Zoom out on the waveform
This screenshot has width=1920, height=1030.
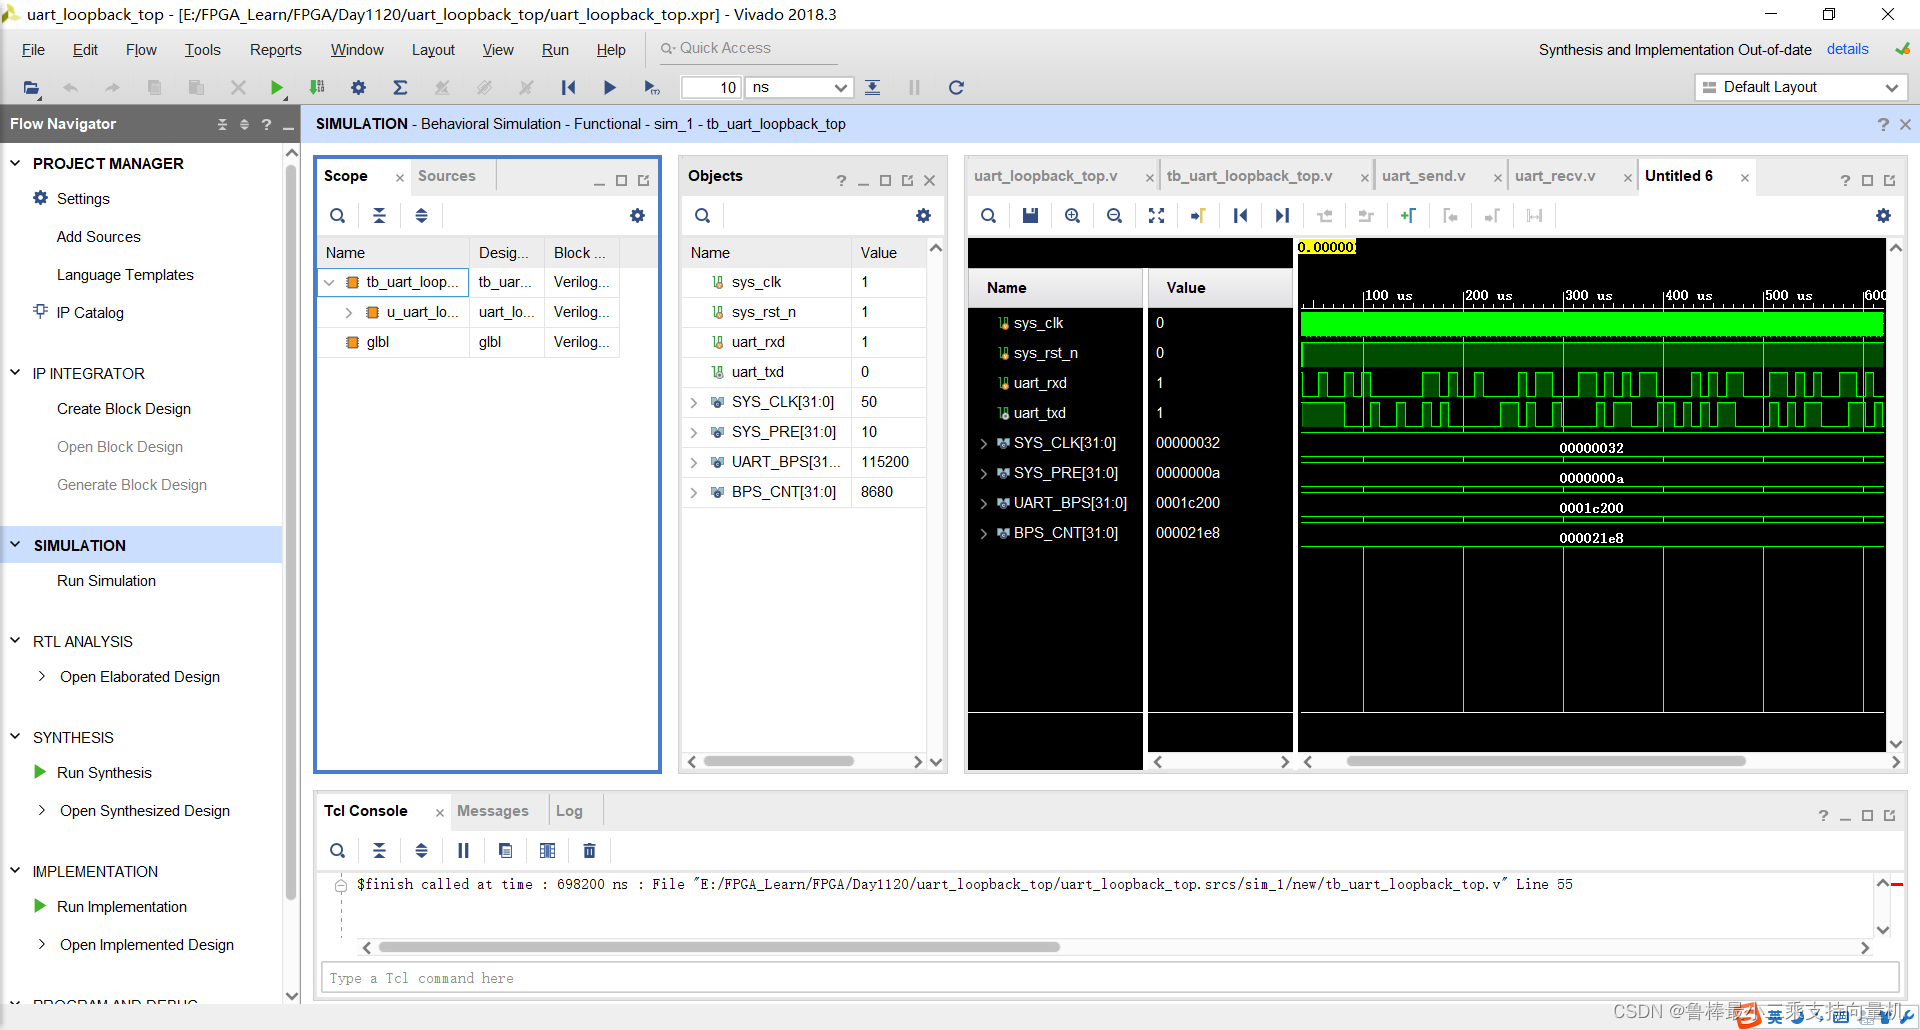click(x=1114, y=216)
